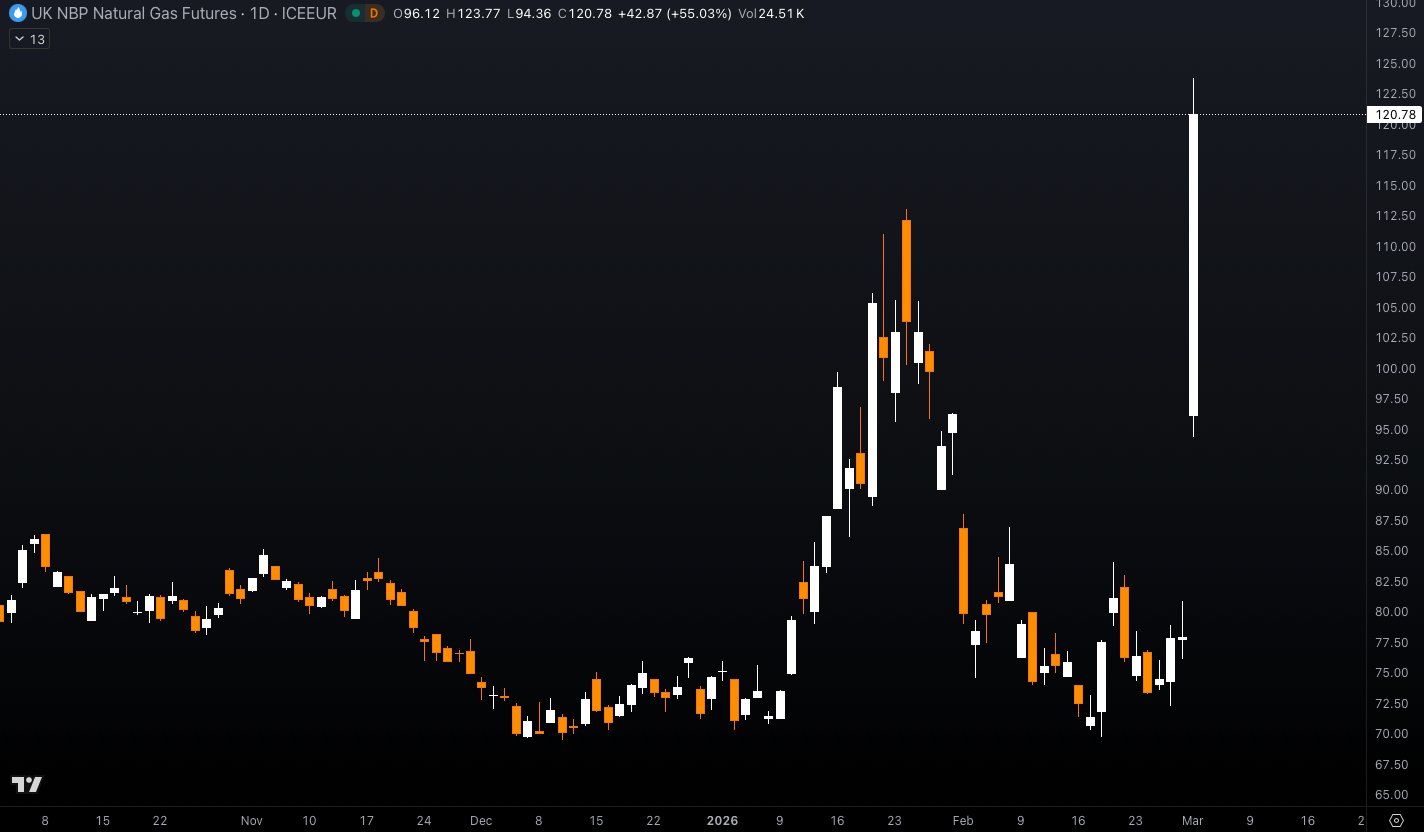Click the green market status dot
Viewport: 1424px width, 832px height.
coord(356,14)
